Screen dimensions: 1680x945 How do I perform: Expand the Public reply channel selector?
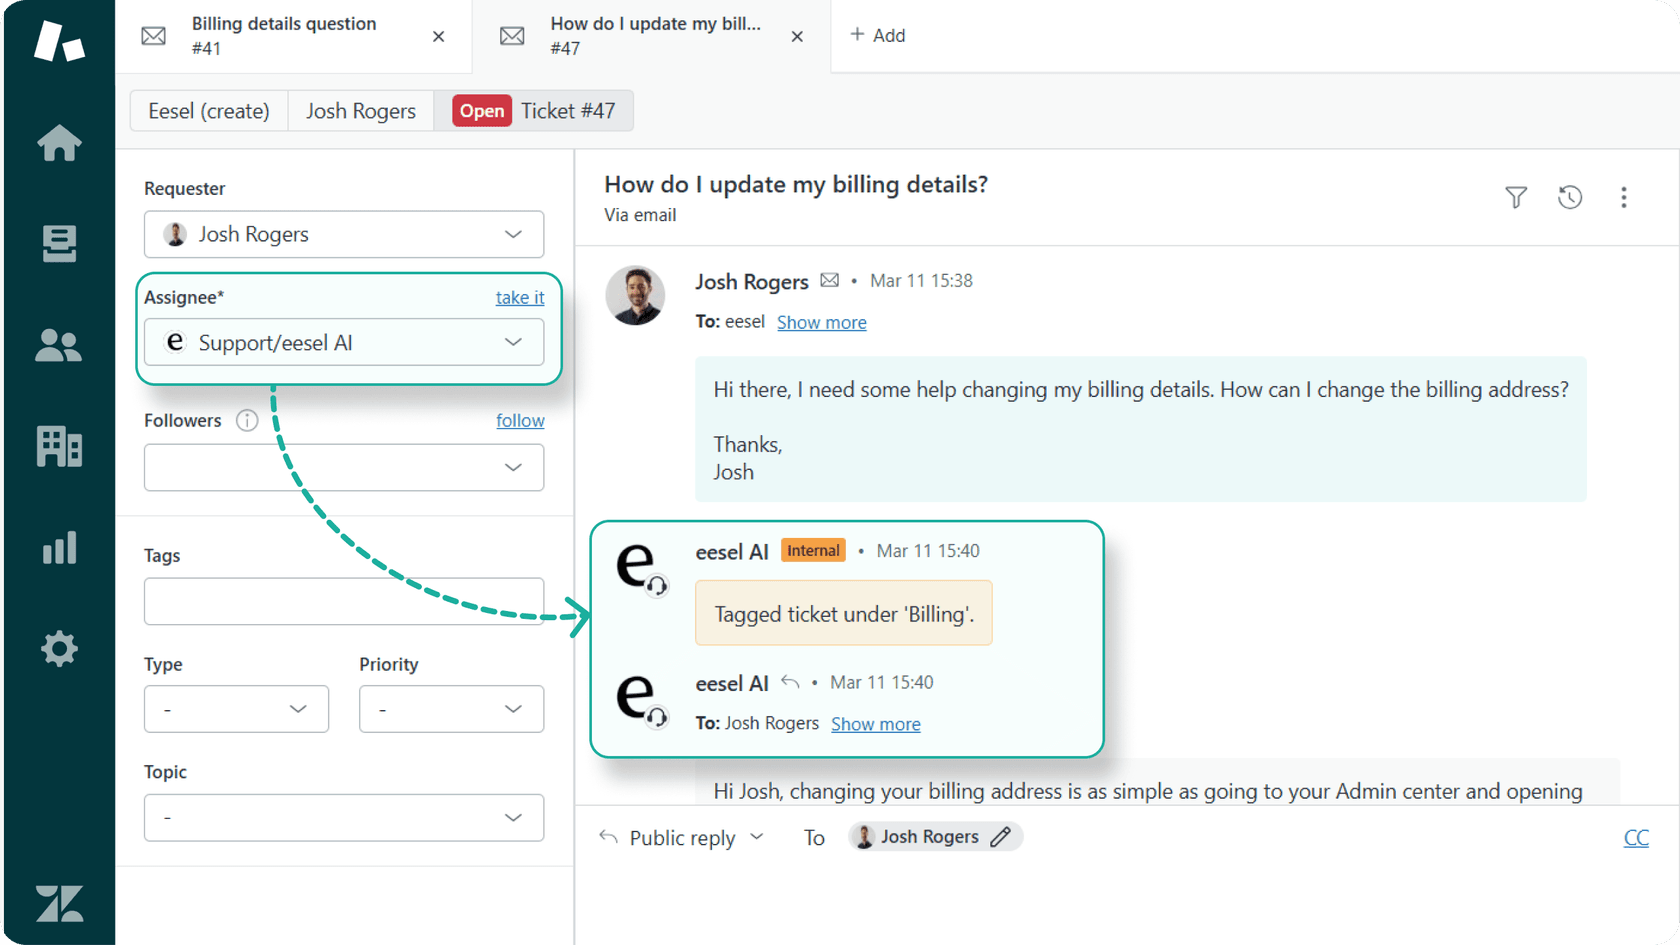pyautogui.click(x=758, y=837)
